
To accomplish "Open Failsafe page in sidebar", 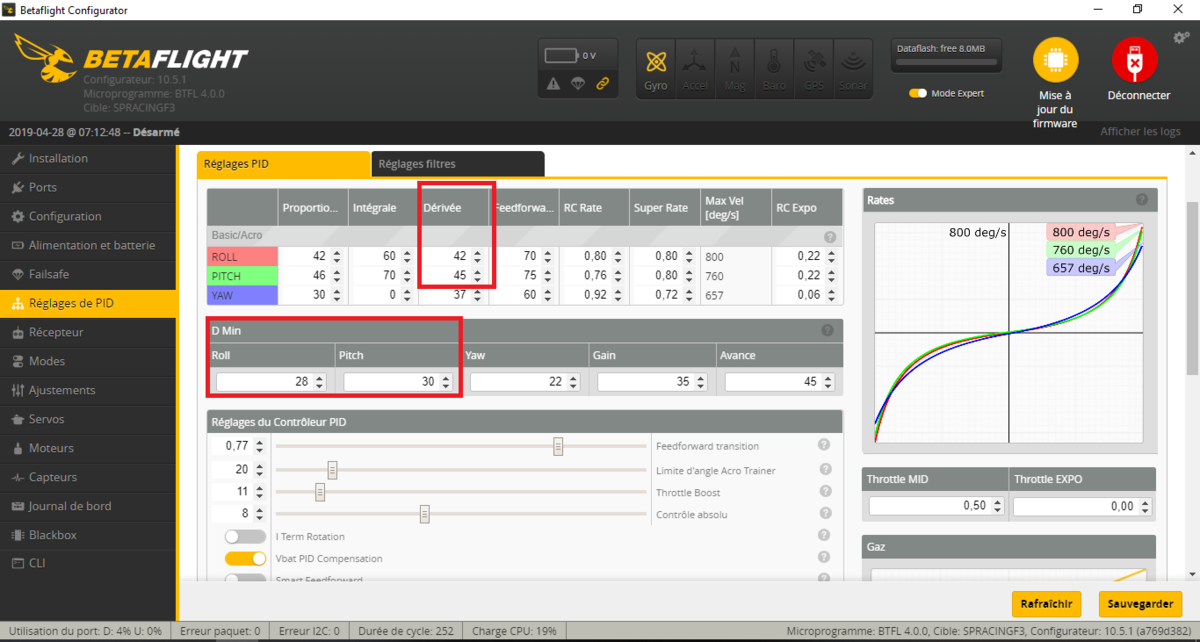I will pyautogui.click(x=88, y=274).
